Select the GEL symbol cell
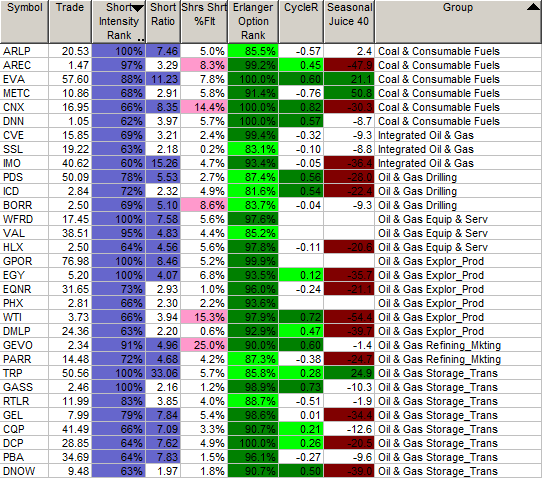 [x=24, y=415]
